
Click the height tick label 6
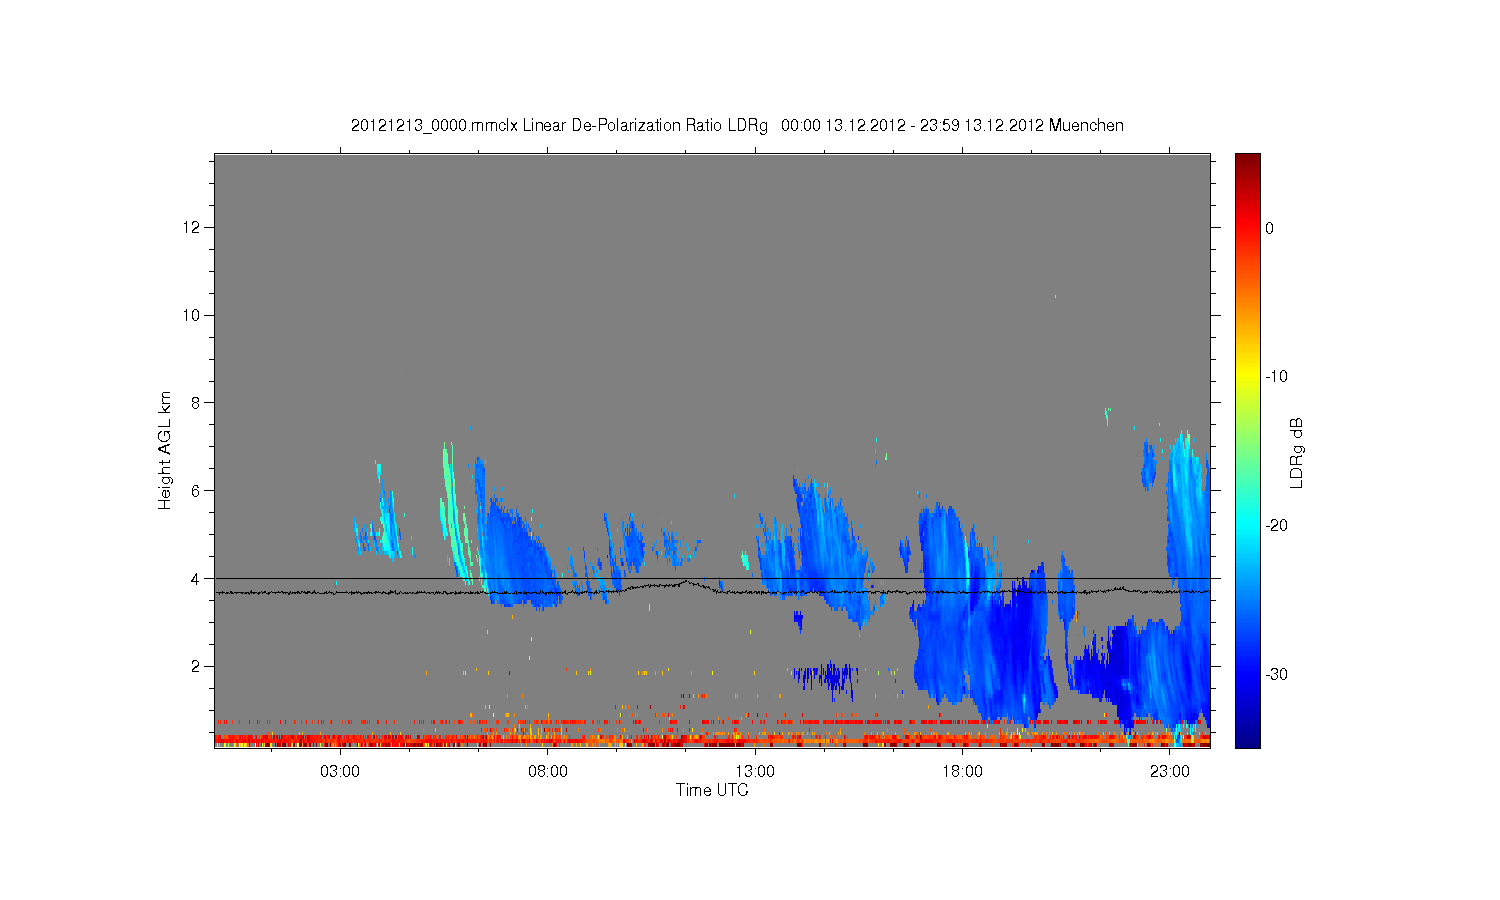coord(196,491)
